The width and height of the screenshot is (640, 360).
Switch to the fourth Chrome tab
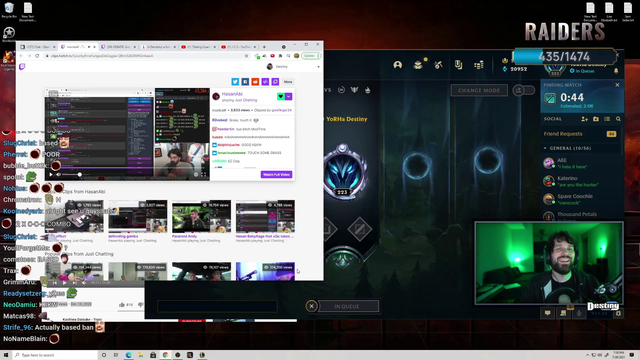[158, 47]
